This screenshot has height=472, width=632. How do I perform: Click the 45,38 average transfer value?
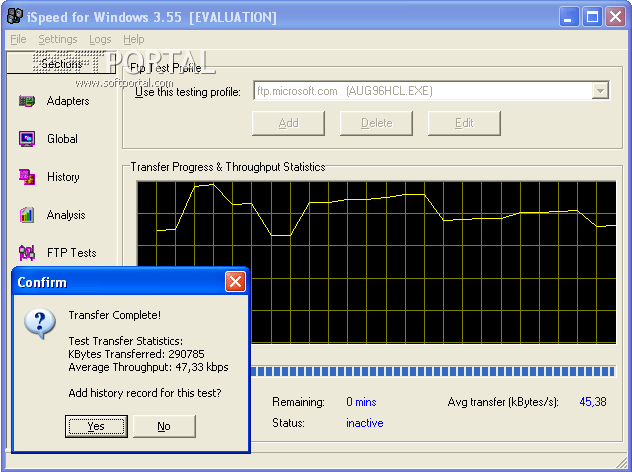(x=592, y=401)
